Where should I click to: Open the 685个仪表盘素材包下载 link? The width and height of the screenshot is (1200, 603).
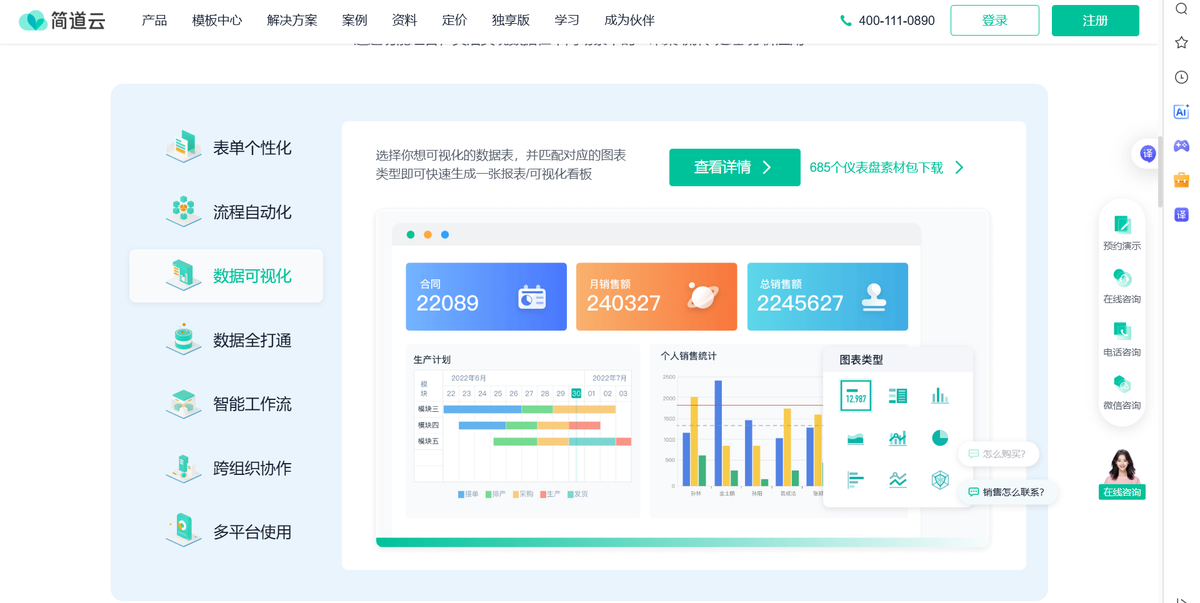876,168
